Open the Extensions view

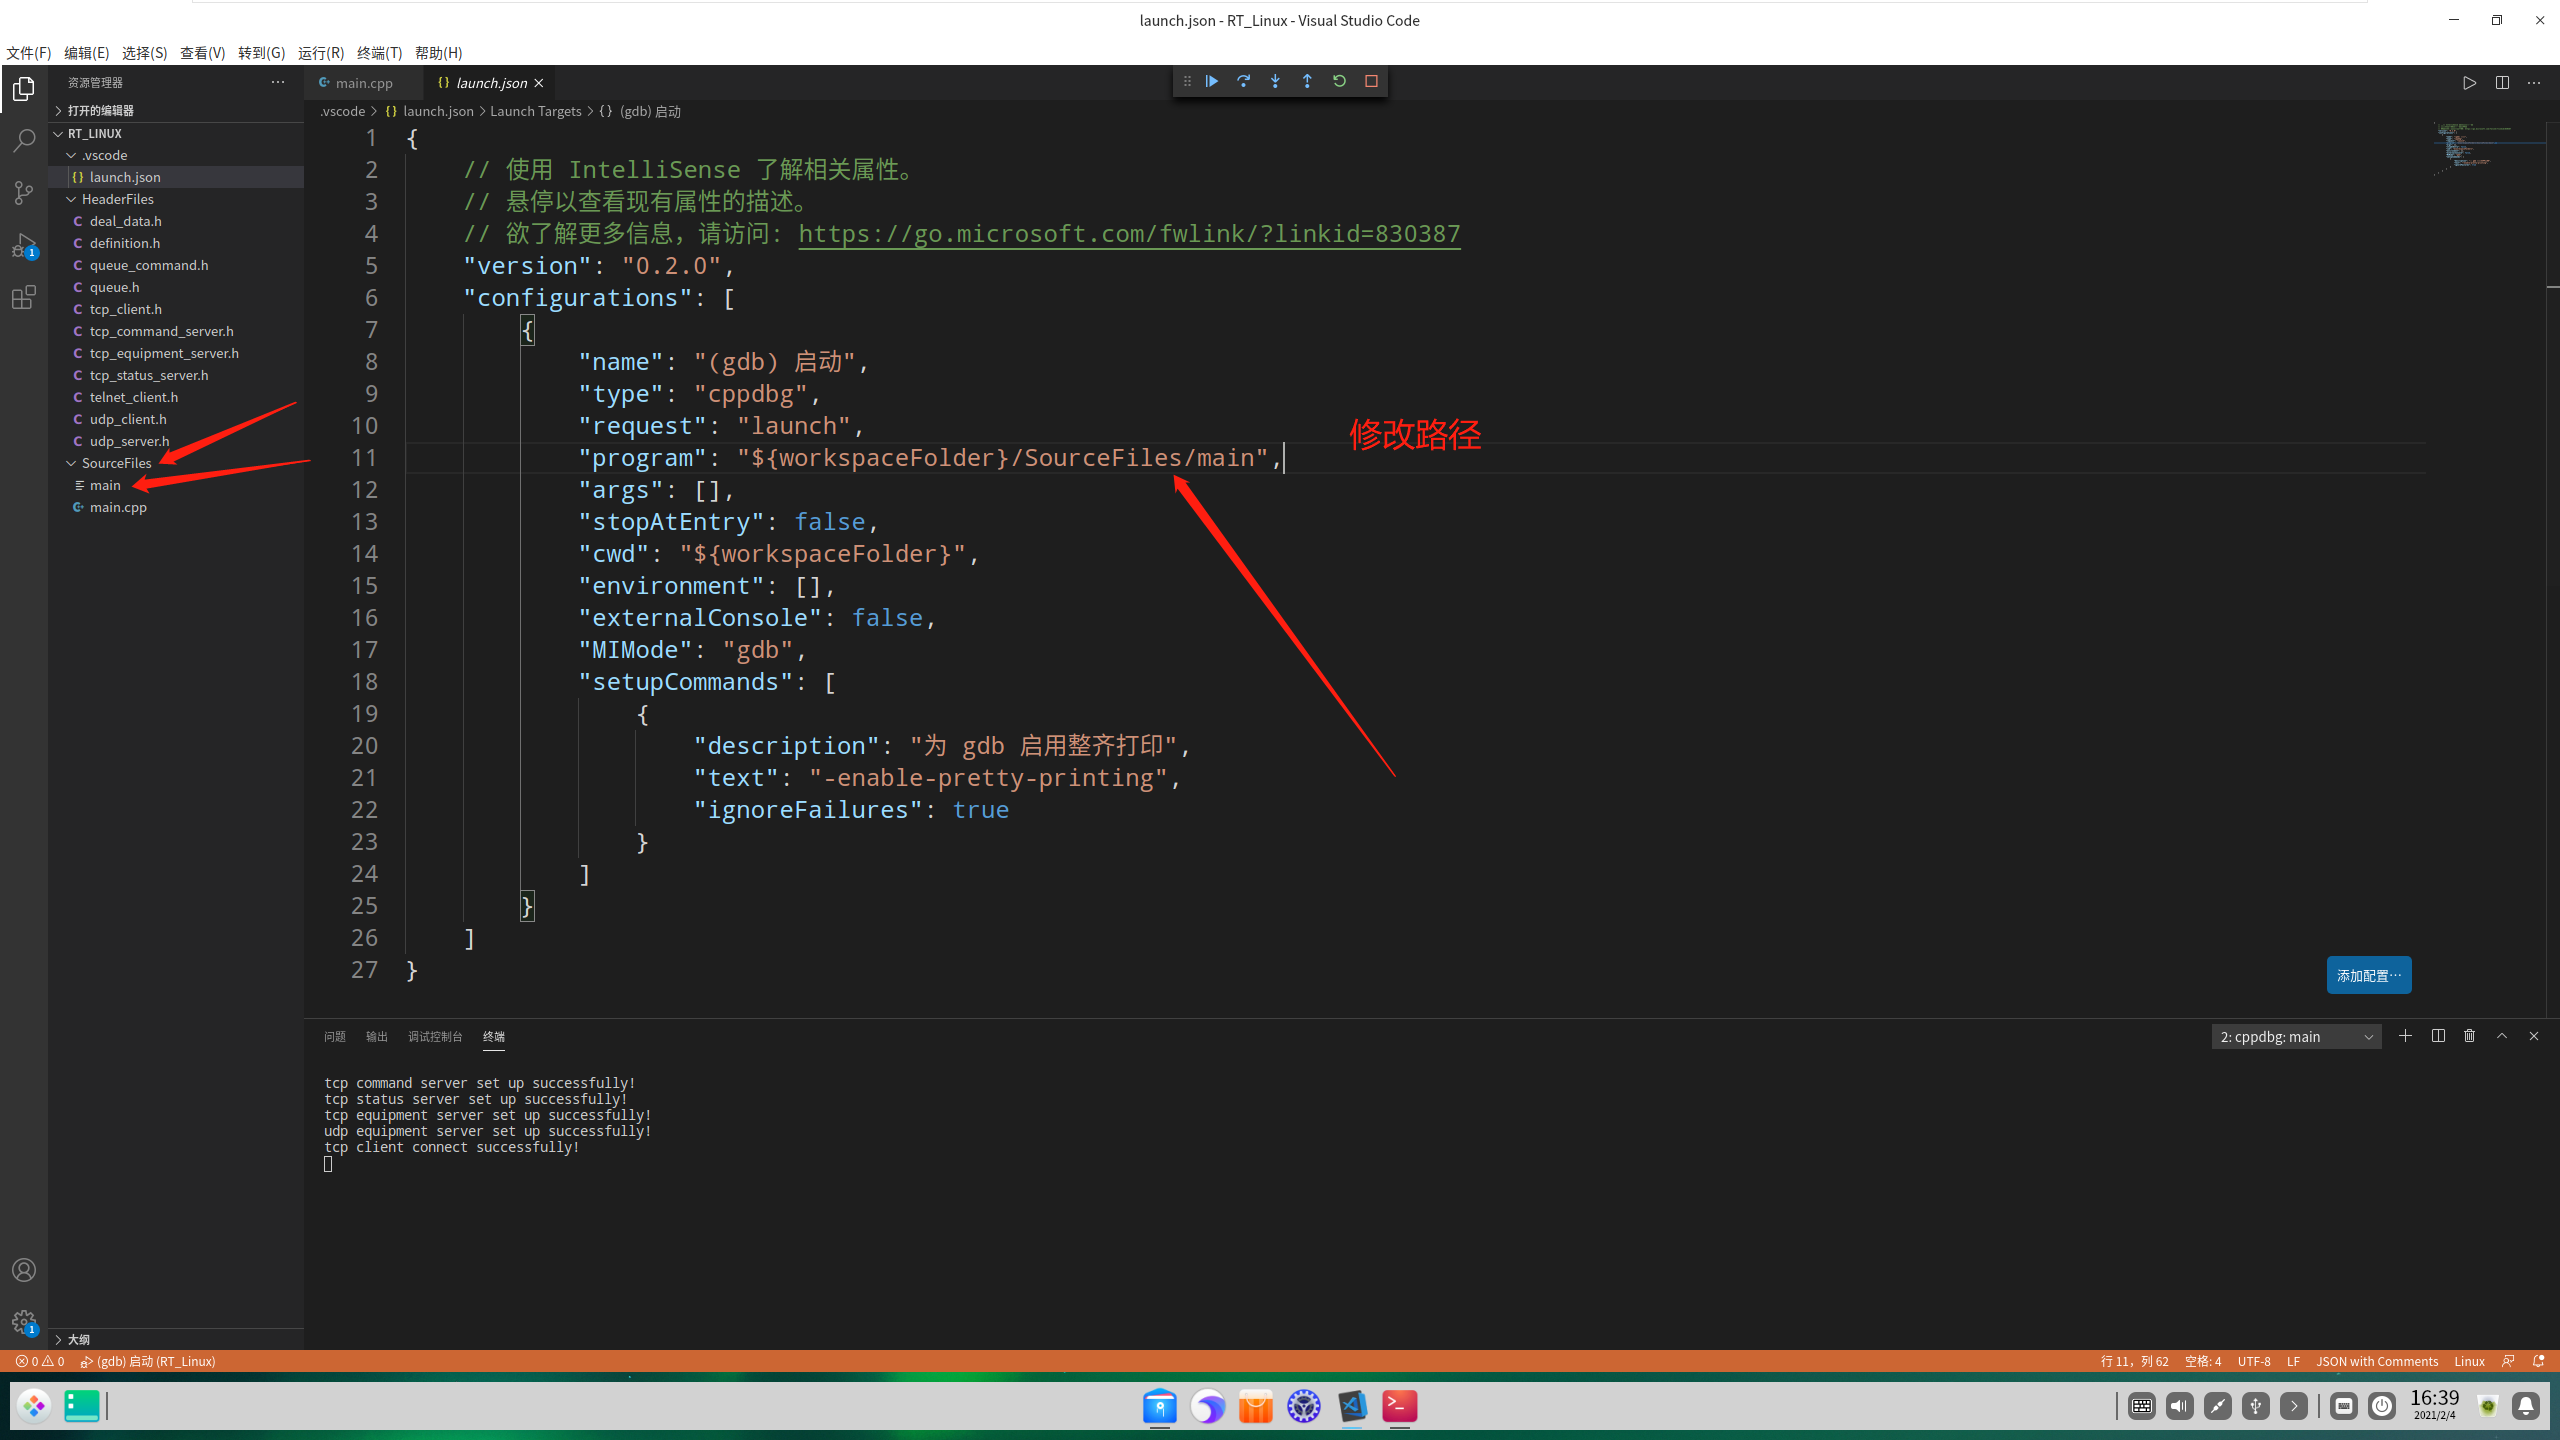[24, 297]
